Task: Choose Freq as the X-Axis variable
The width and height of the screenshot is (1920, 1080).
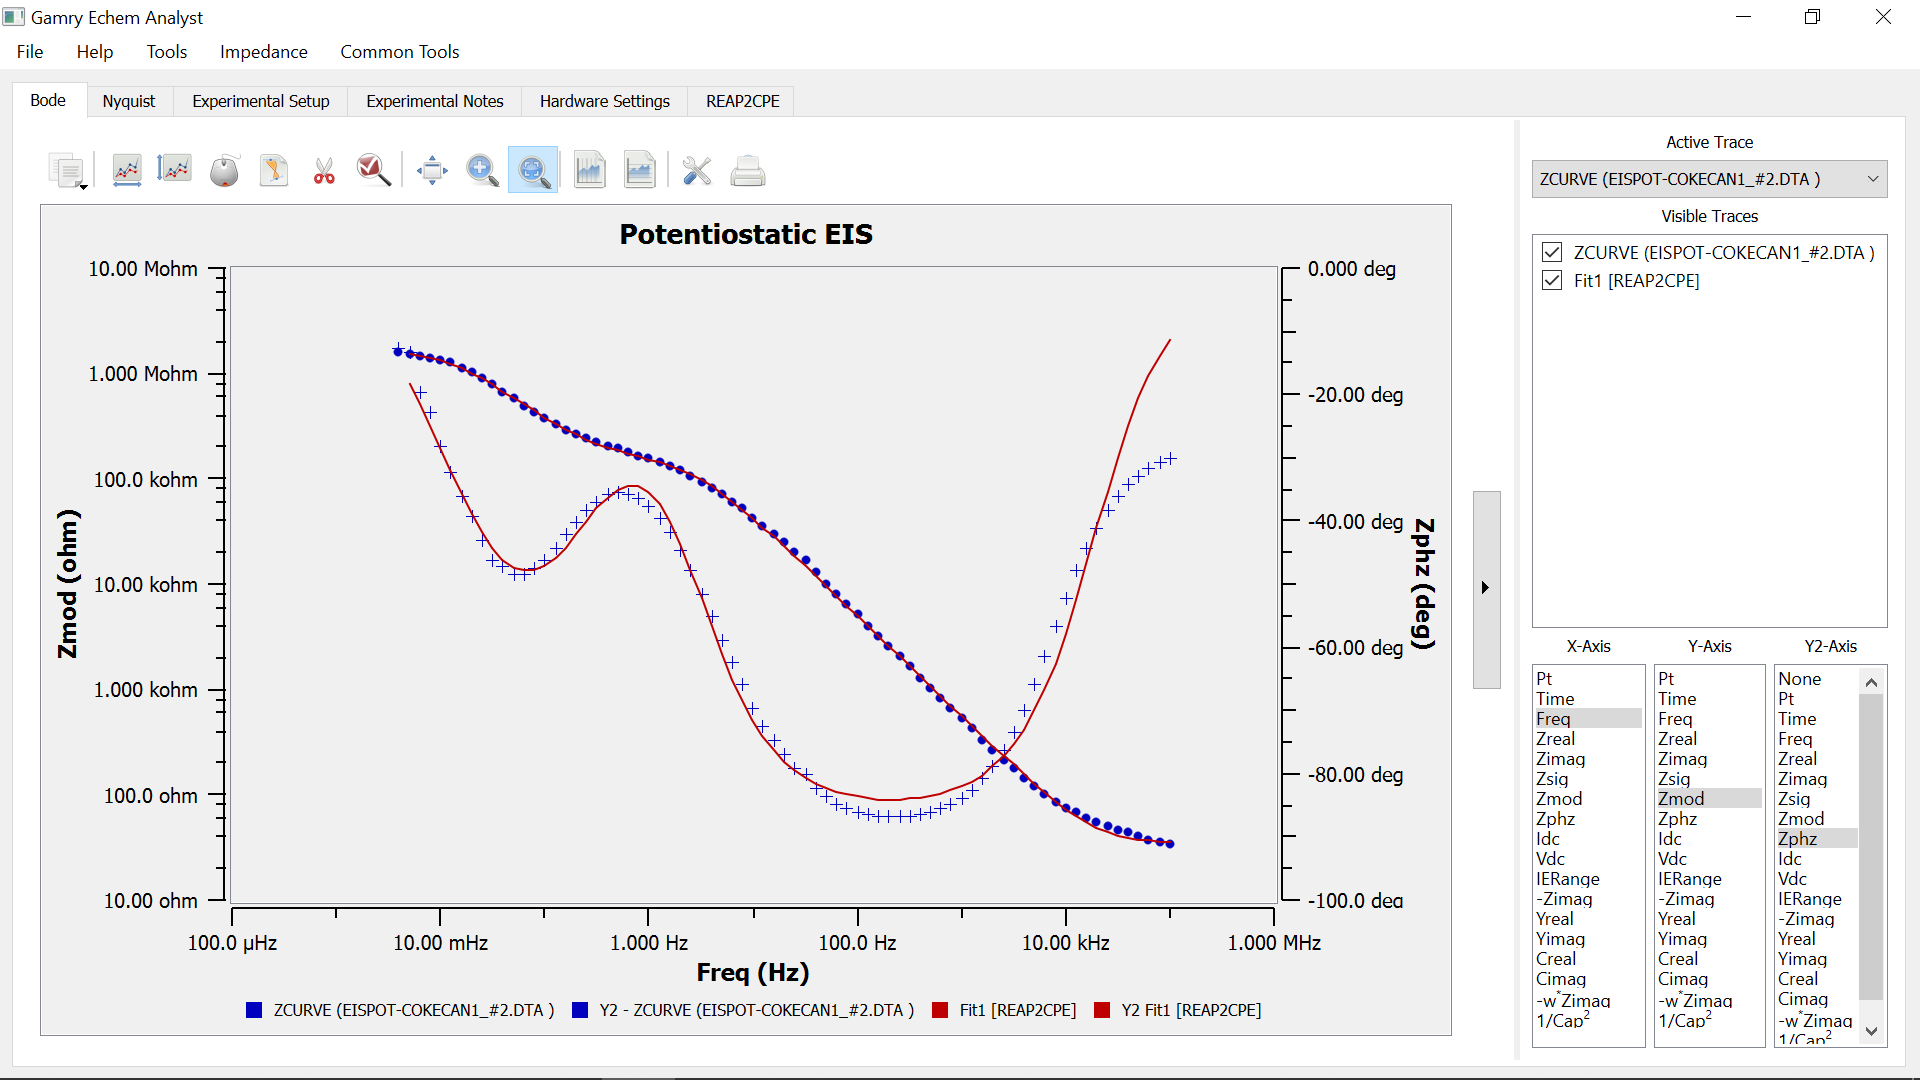Action: coord(1554,718)
